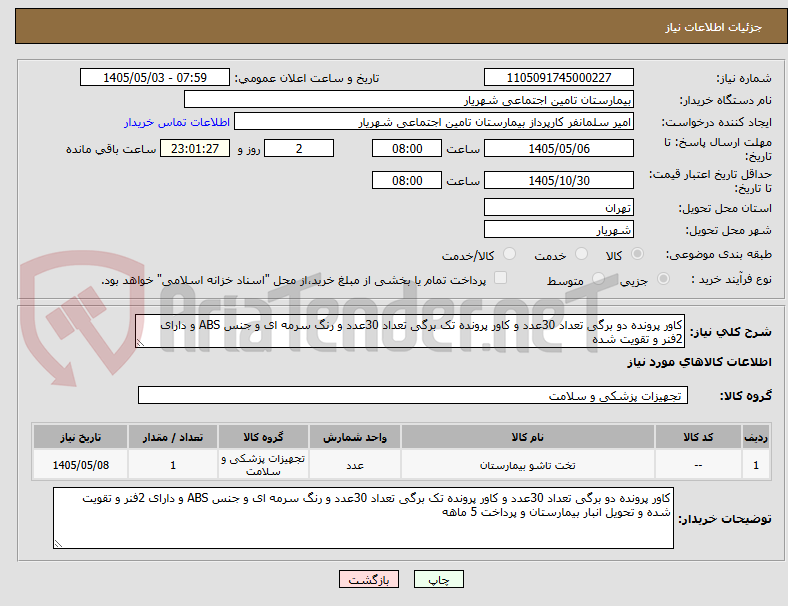Select the کالا radio button
Image resolution: width=788 pixels, height=606 pixels.
637,254
